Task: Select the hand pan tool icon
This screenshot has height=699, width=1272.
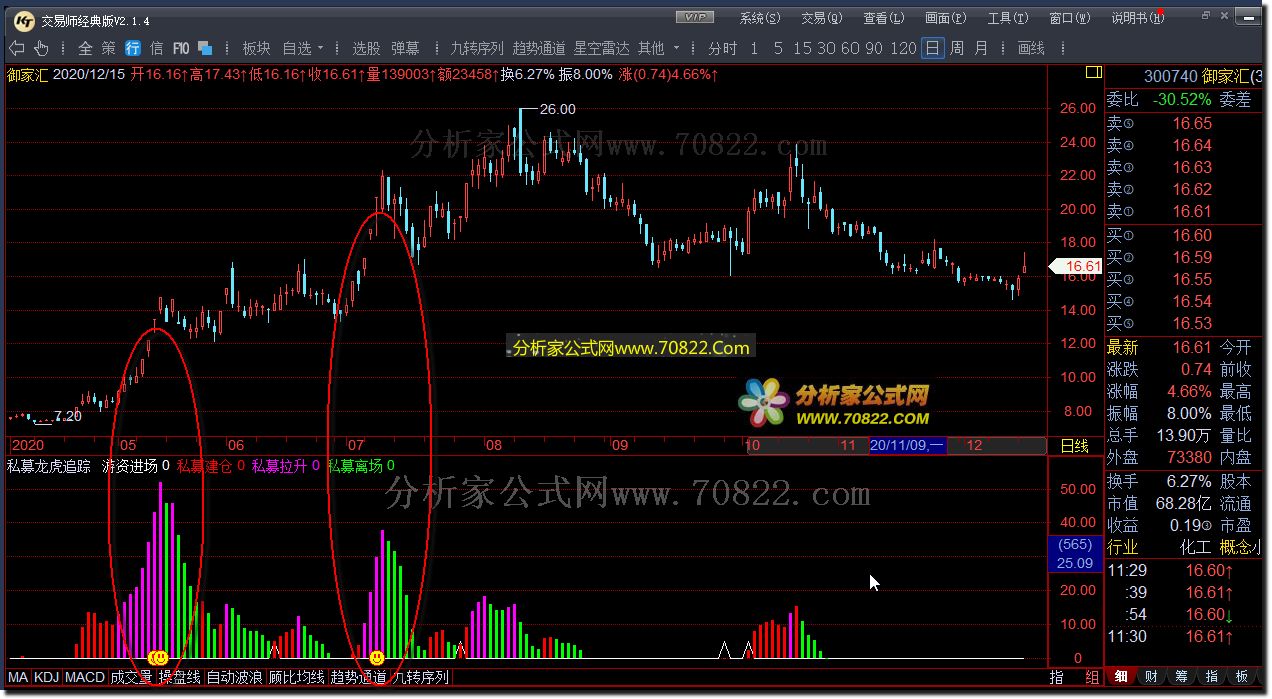Action: (41, 48)
